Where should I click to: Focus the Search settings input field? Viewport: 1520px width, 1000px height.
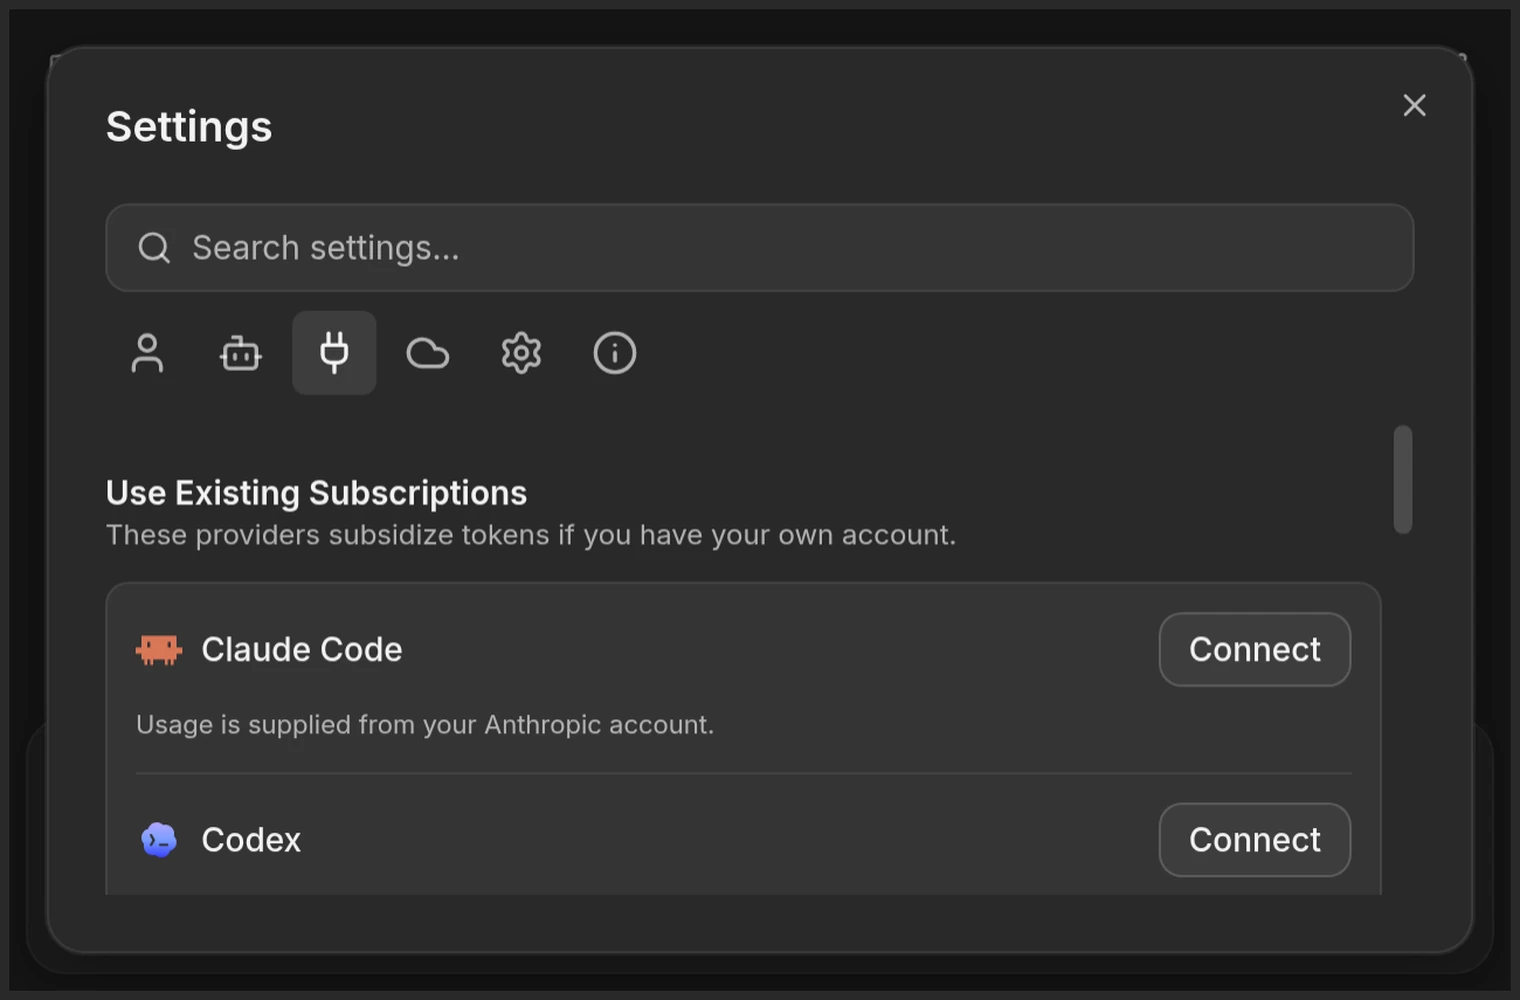(x=760, y=248)
